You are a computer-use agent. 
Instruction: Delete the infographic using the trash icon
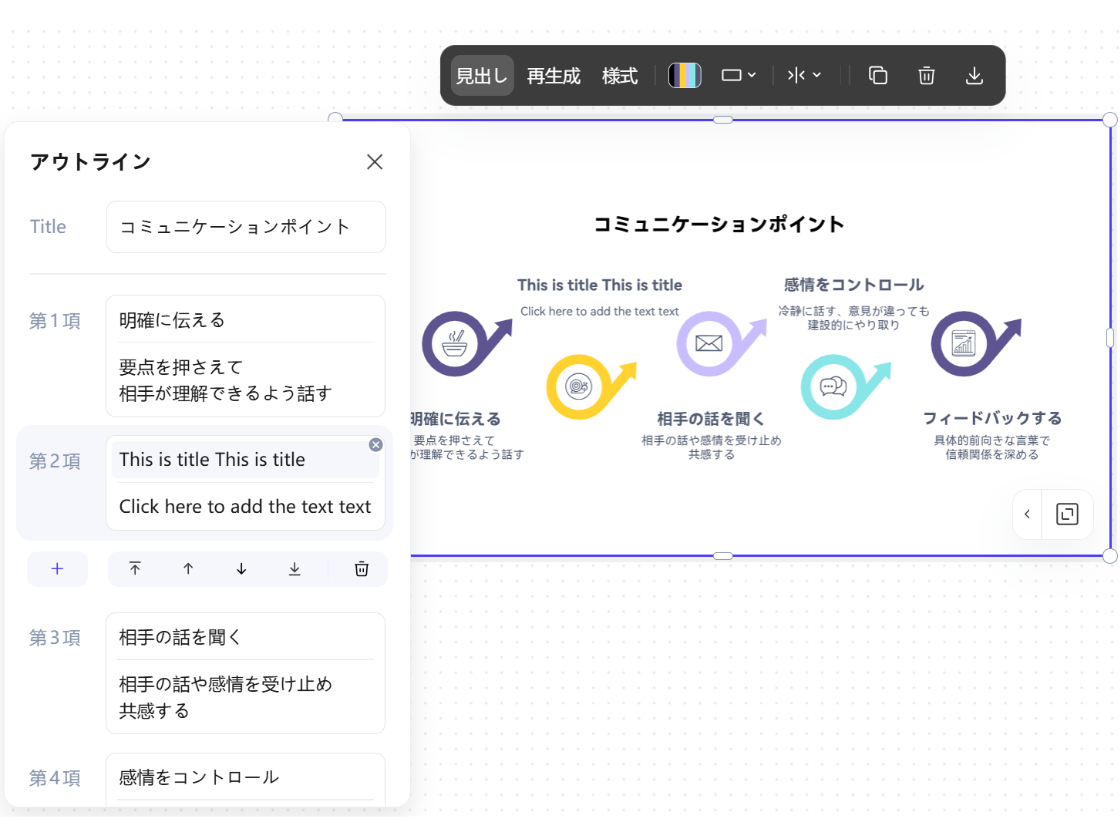tap(926, 75)
